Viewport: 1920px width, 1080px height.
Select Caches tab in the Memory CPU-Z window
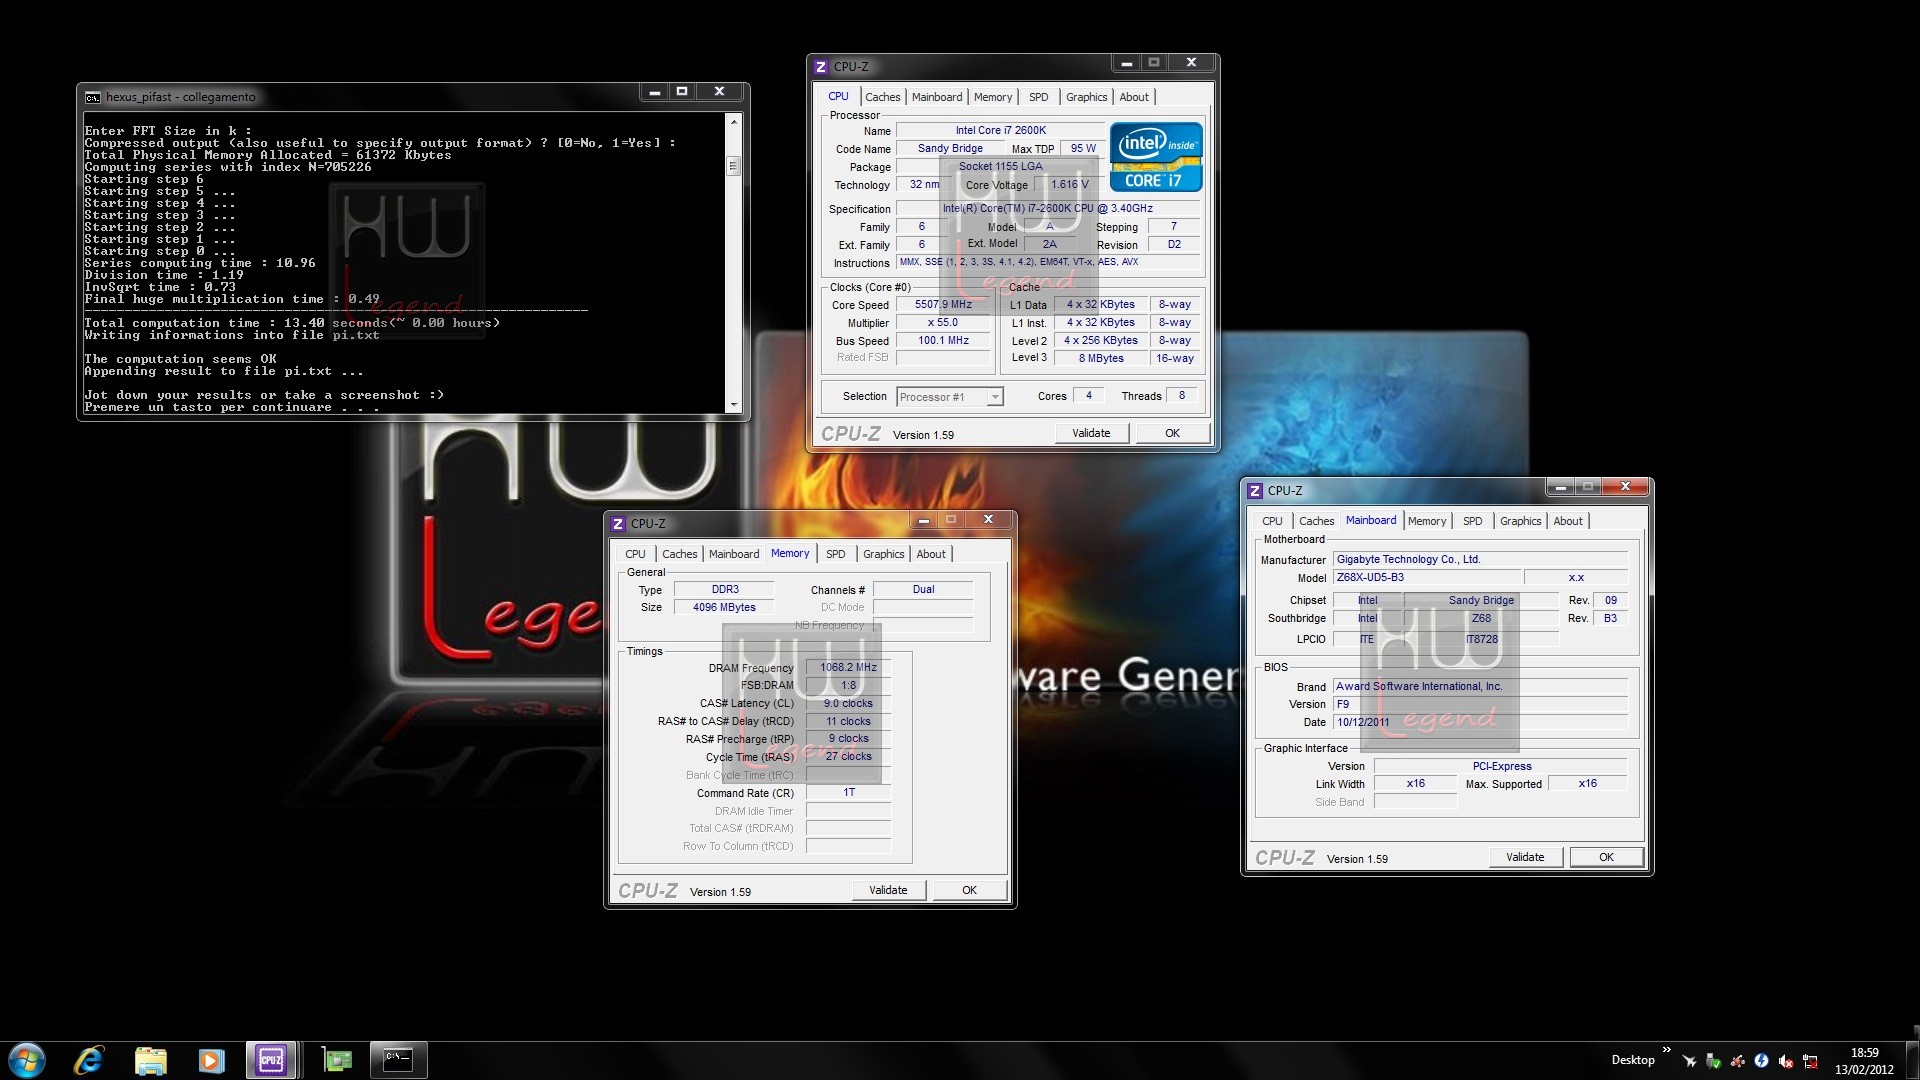click(679, 554)
